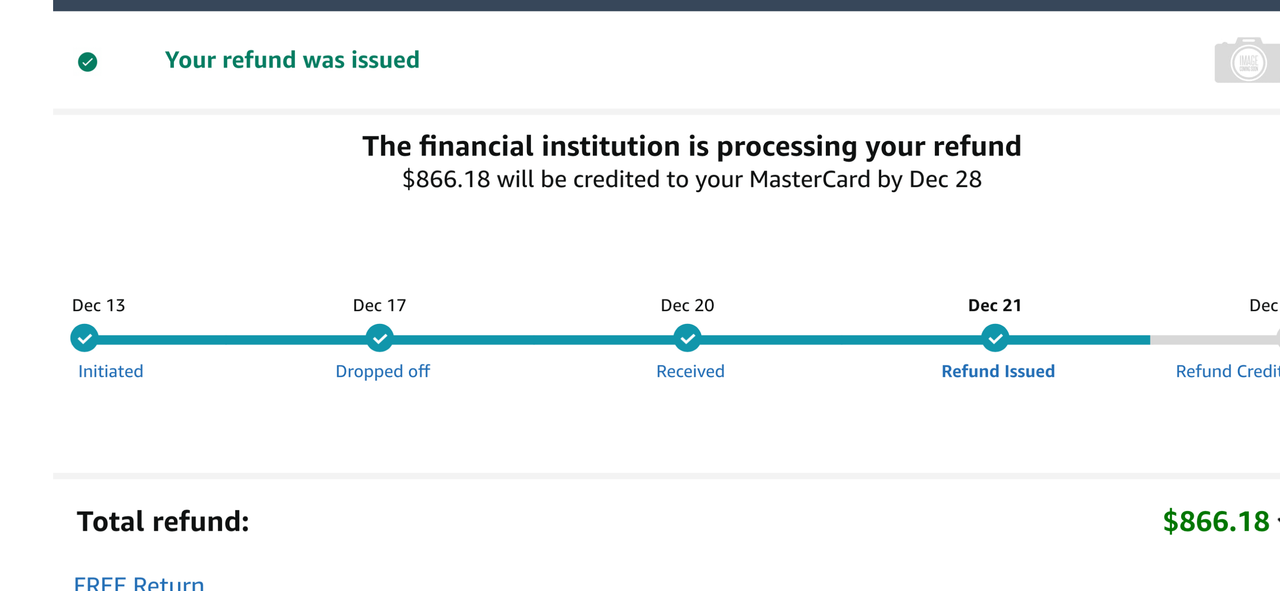Click the bold Dec 21 date label
The height and width of the screenshot is (591, 1280).
[x=995, y=305]
